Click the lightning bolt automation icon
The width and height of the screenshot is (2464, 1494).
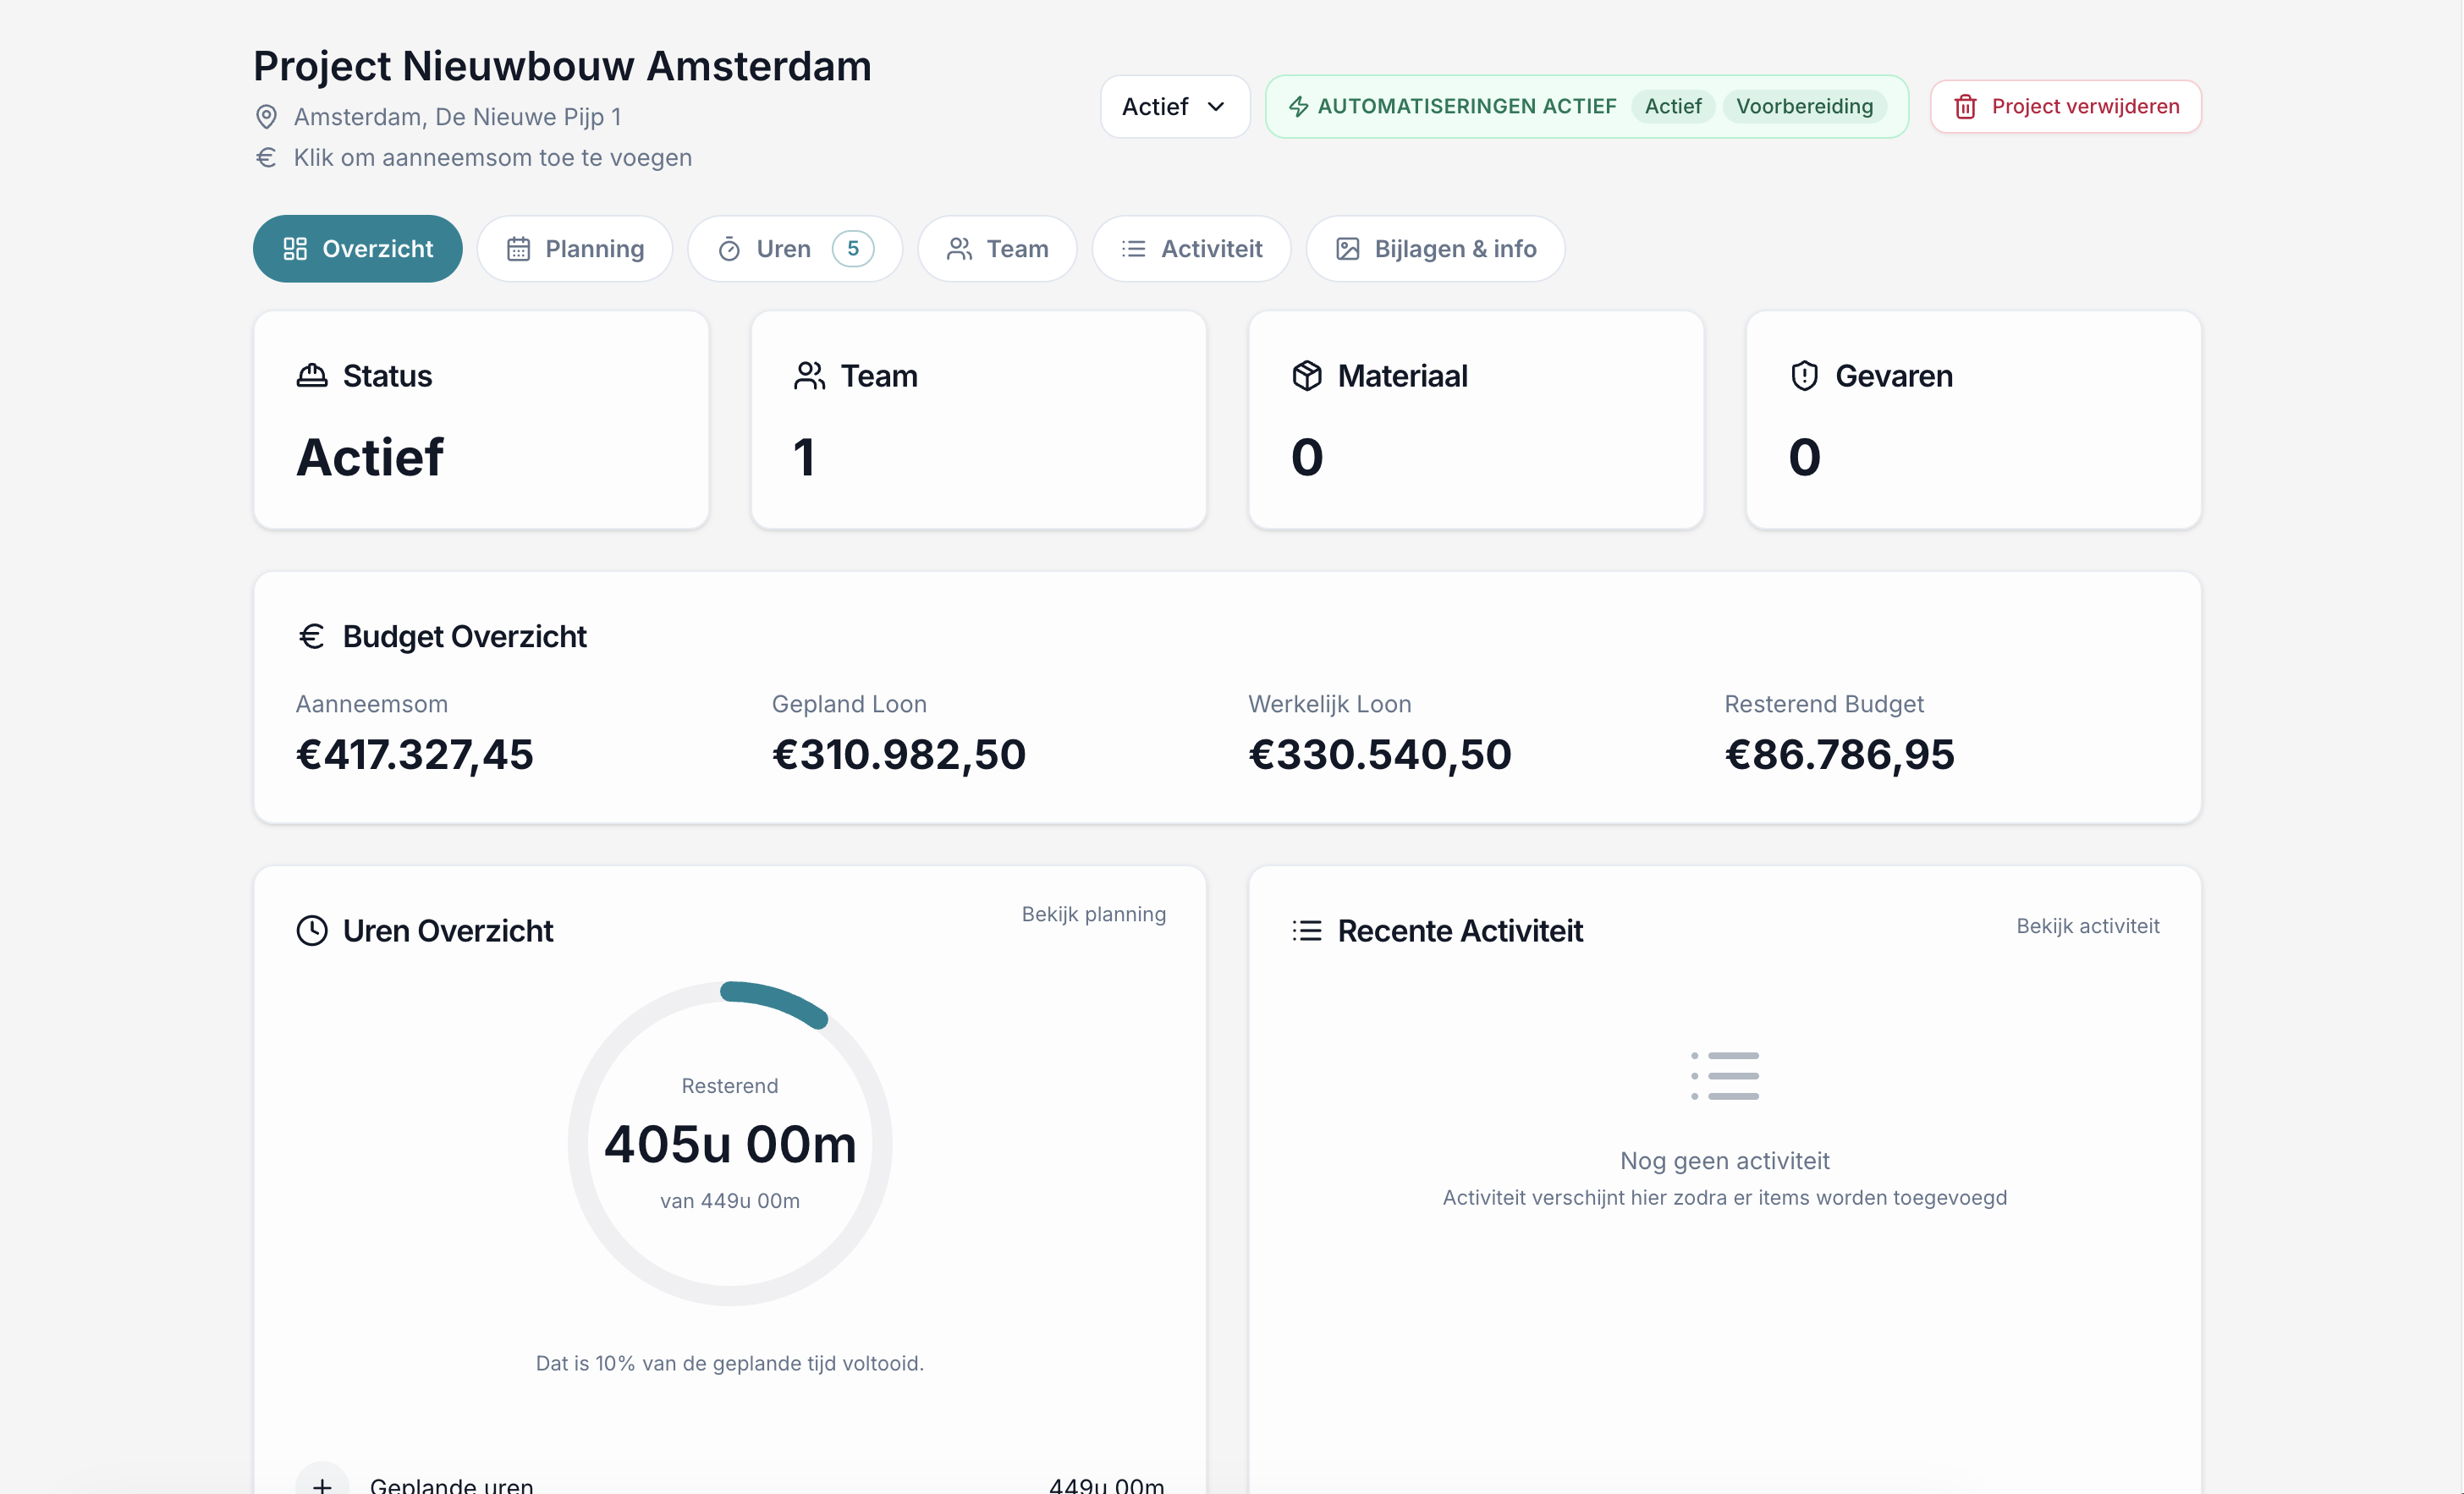coord(1298,106)
